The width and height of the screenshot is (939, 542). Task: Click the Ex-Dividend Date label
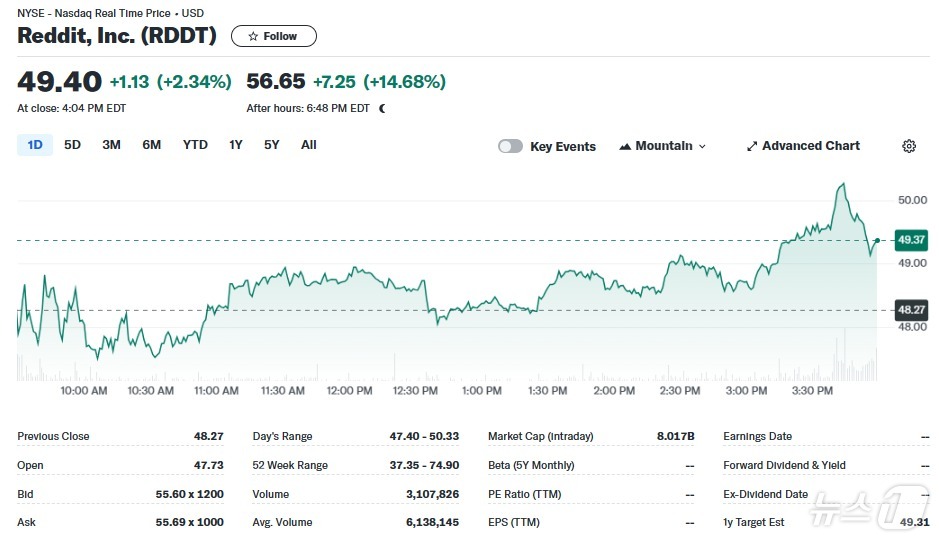point(765,494)
